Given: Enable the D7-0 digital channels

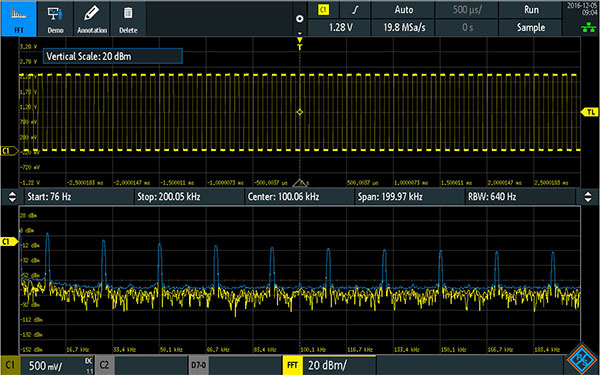Looking at the screenshot, I should (x=235, y=365).
